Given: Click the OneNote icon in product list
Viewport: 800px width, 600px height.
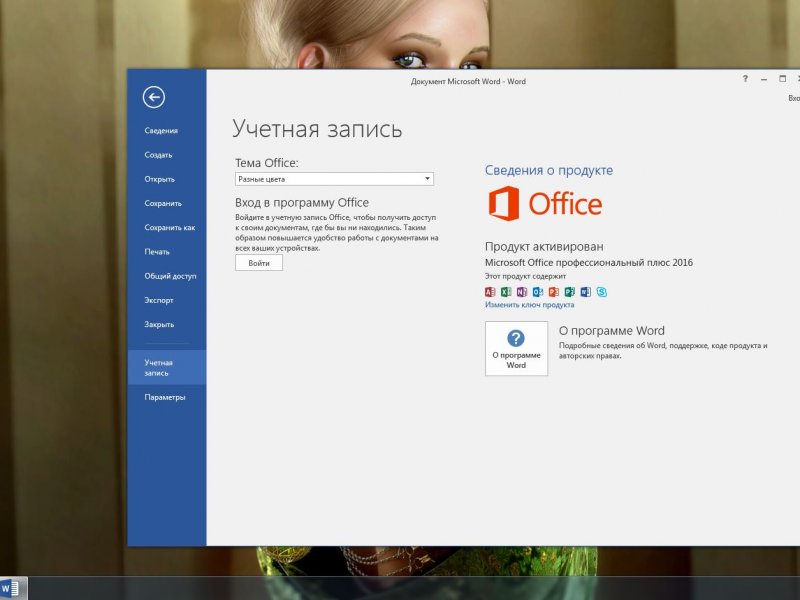Looking at the screenshot, I should click(521, 292).
